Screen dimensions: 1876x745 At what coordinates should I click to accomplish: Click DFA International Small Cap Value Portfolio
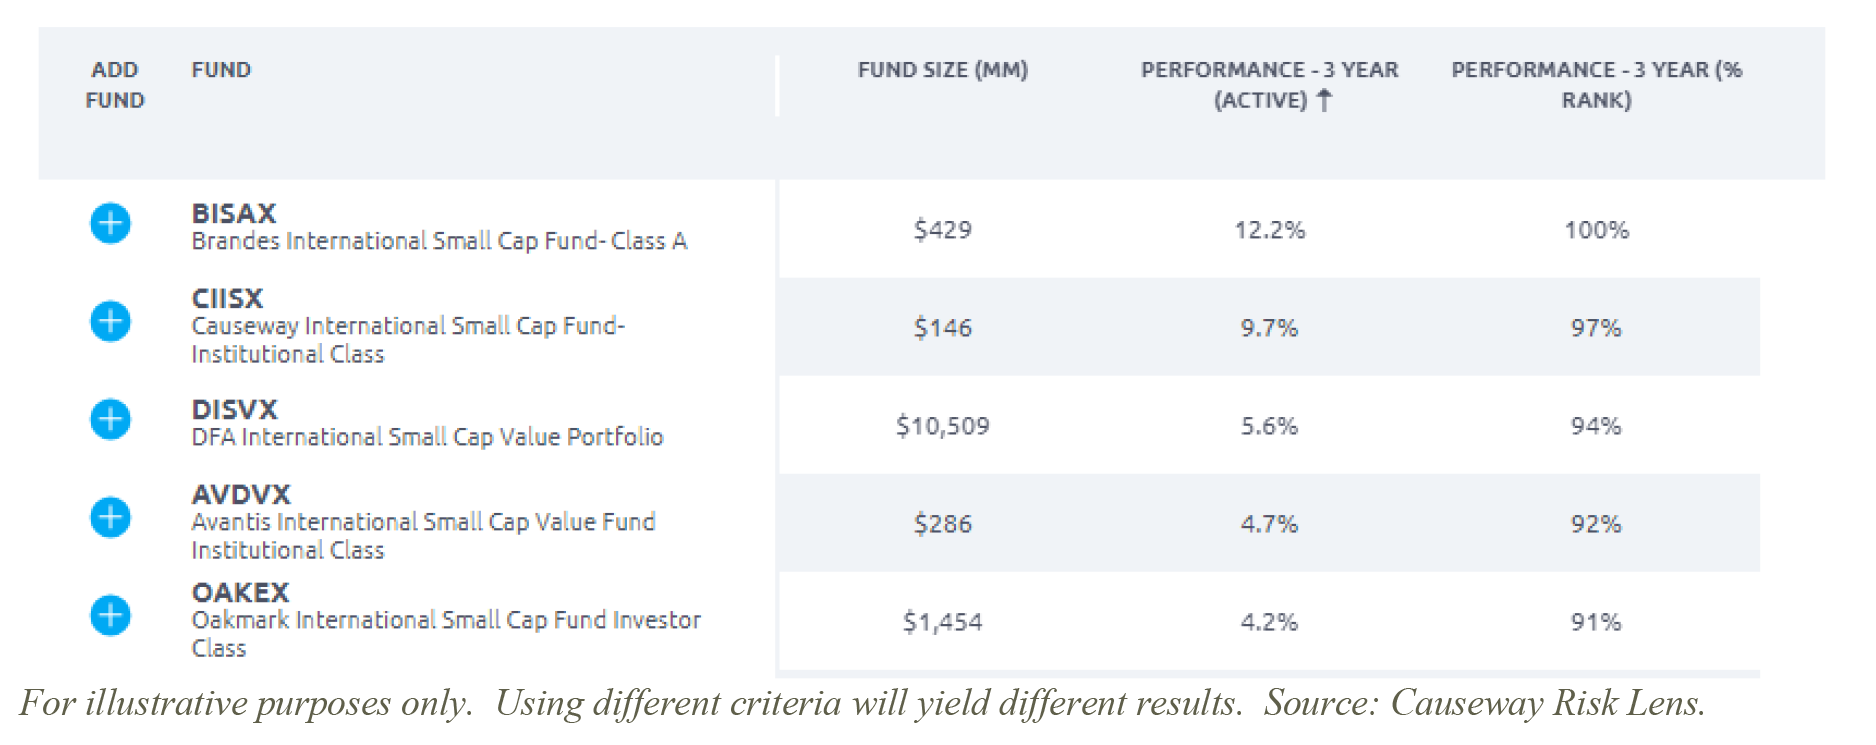[x=427, y=437]
